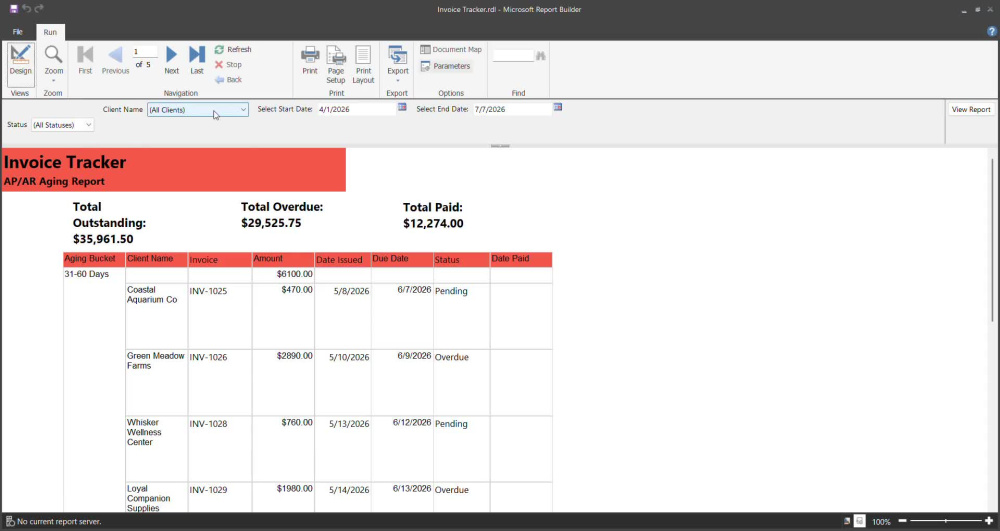Screen dimensions: 1000x531
Task: Click the zoom slider in status bar
Action: [946, 521]
